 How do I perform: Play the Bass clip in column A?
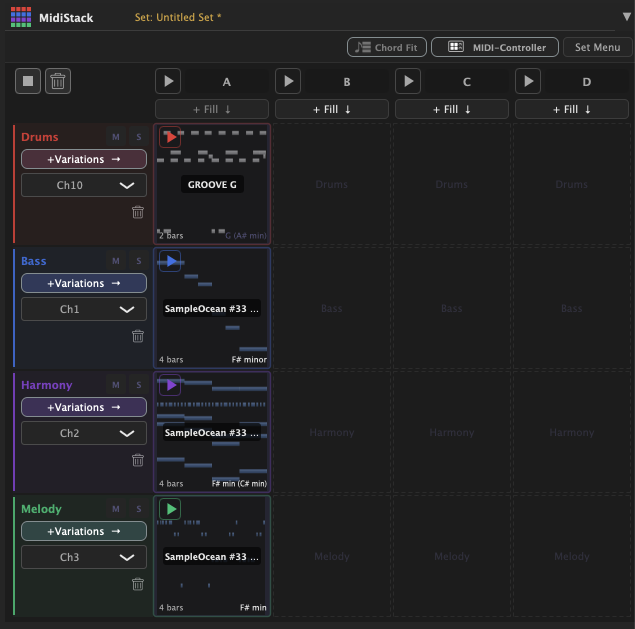point(170,261)
